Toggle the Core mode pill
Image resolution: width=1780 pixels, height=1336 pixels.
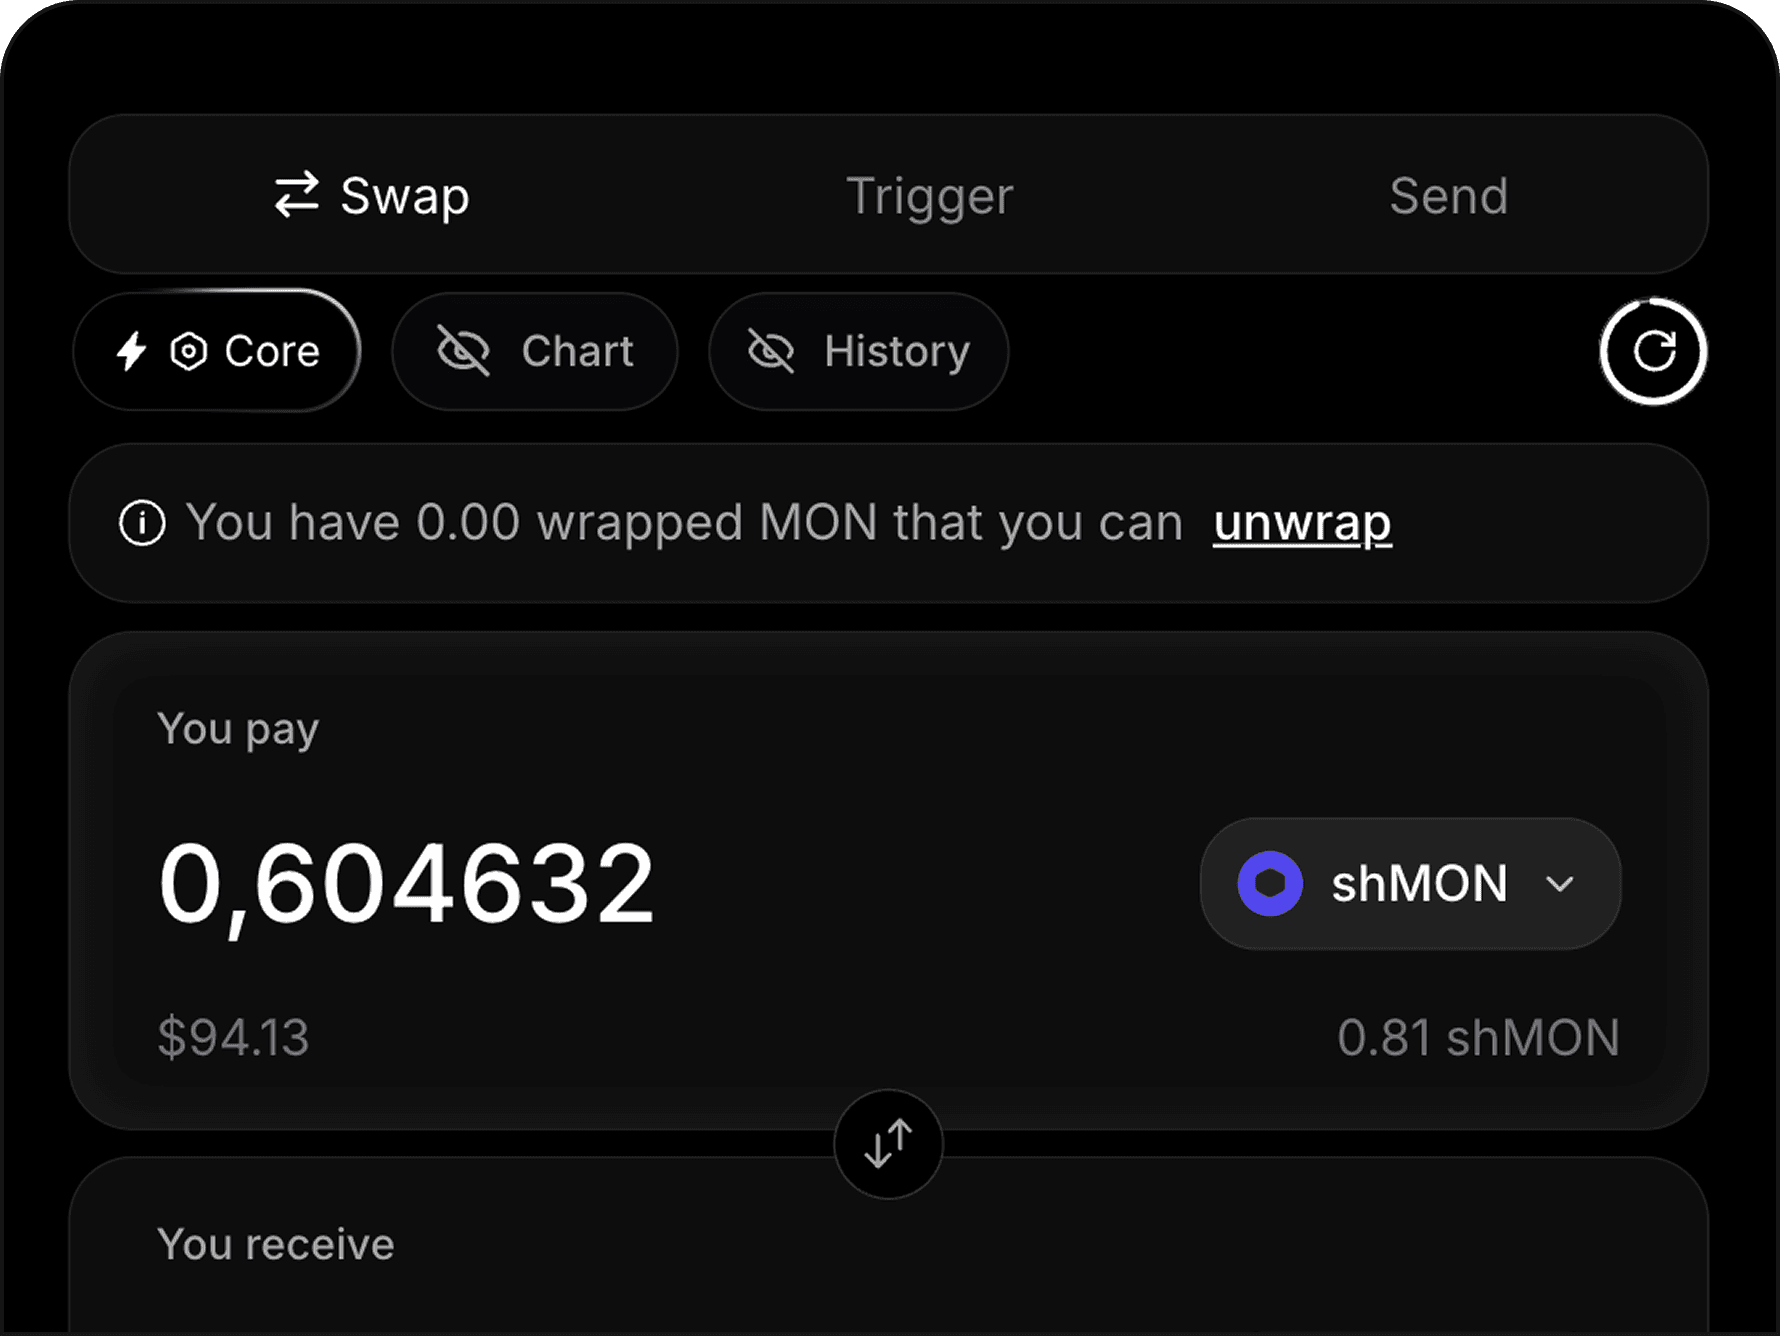[x=217, y=351]
